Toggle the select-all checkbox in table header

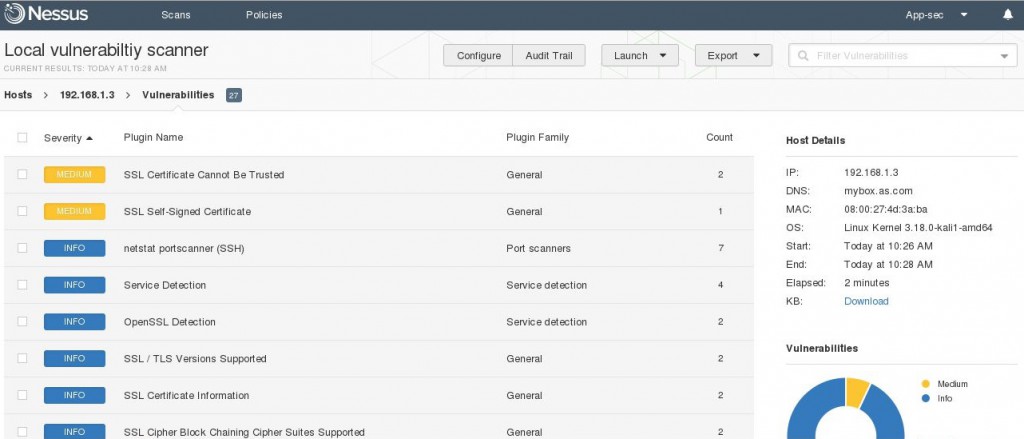22,137
